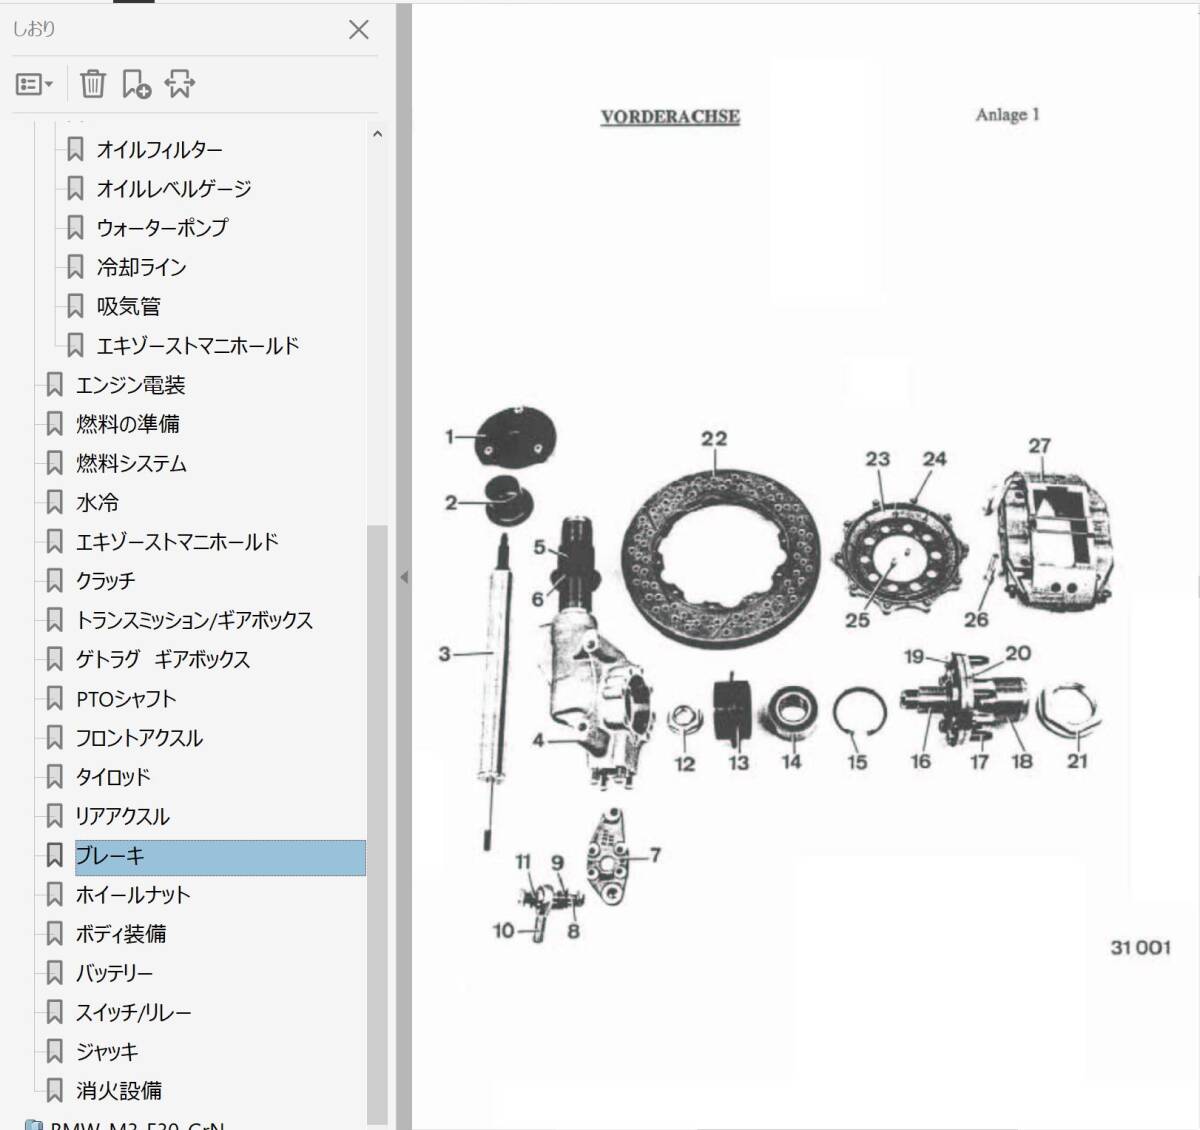Select top-level エキゾーストマニホールド bookmark below 水冷
Image resolution: width=1200 pixels, height=1130 pixels.
177,542
